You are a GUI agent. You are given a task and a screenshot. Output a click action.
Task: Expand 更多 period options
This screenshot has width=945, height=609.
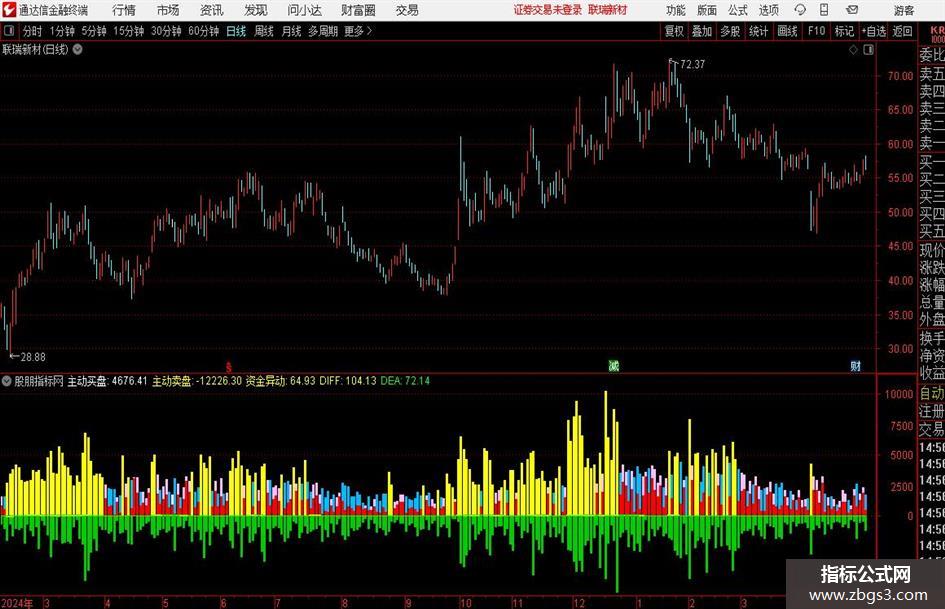(x=358, y=31)
